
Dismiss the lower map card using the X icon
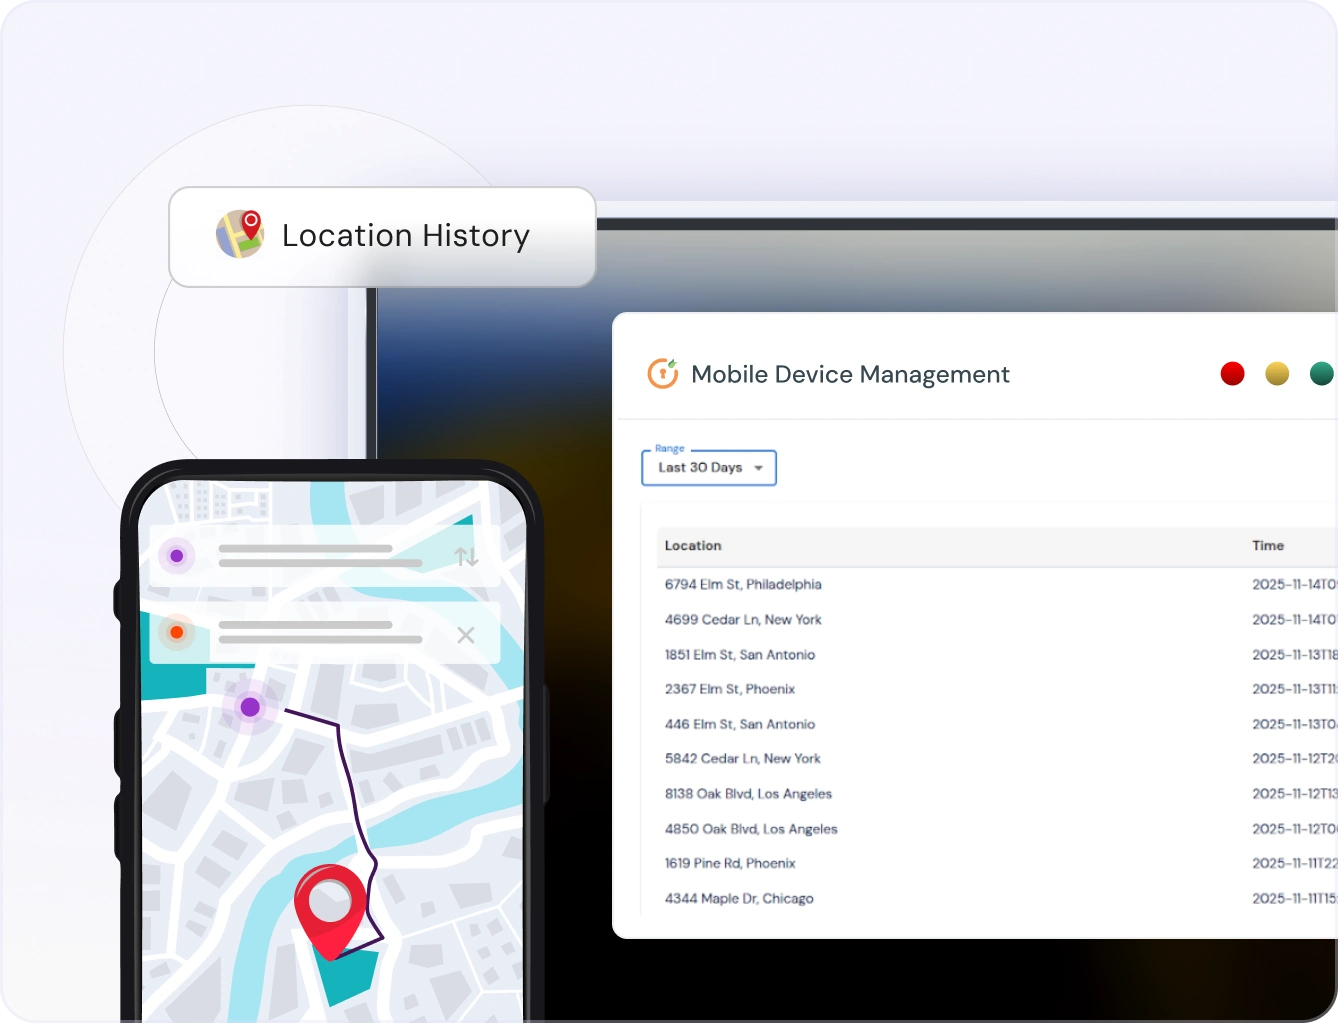click(466, 634)
